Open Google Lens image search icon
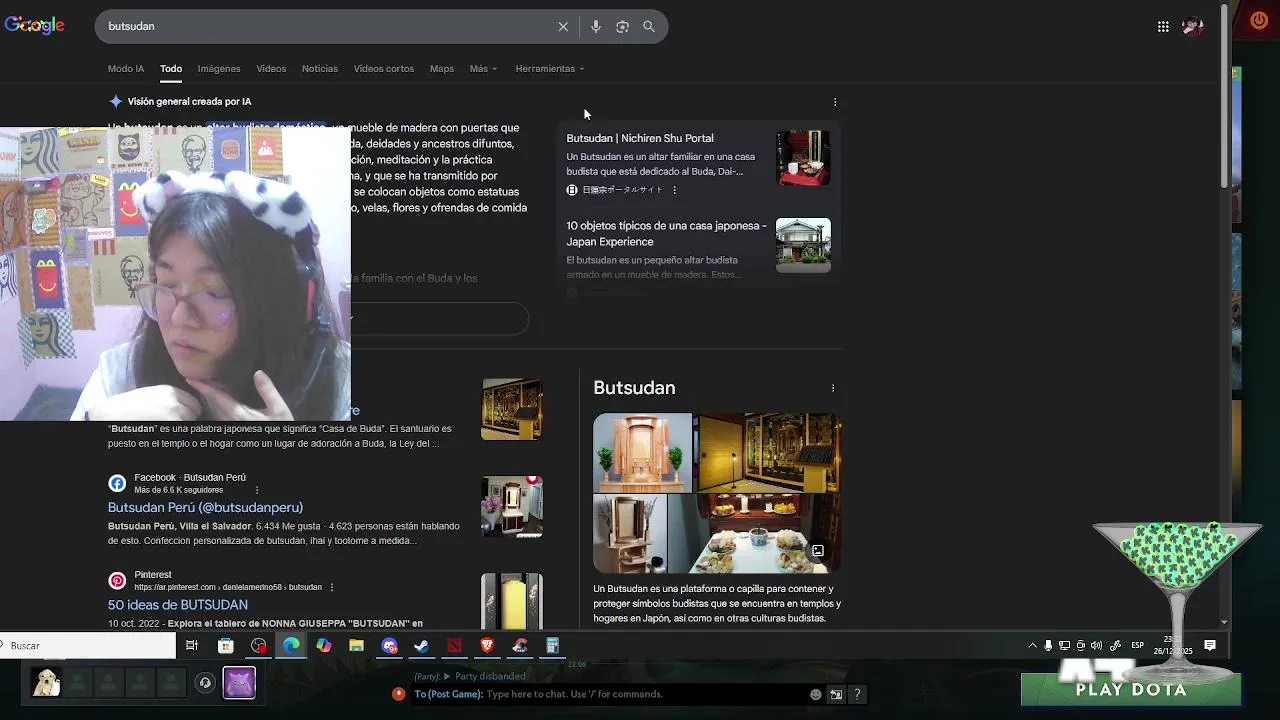The width and height of the screenshot is (1280, 720). coord(622,27)
